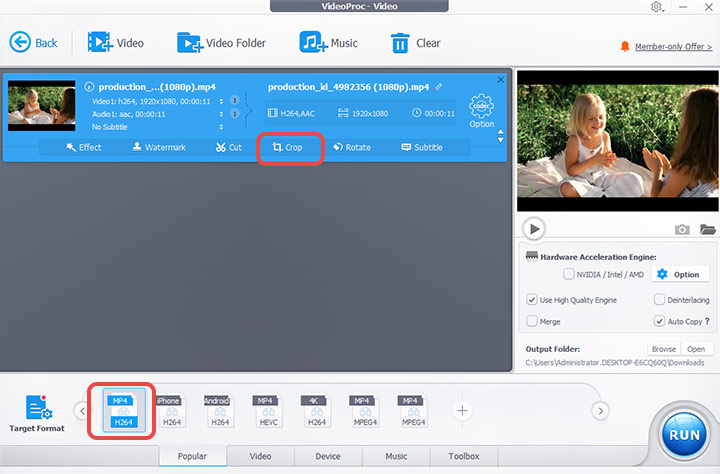Open the Subtitle tool
720x474 pixels.
click(x=422, y=147)
